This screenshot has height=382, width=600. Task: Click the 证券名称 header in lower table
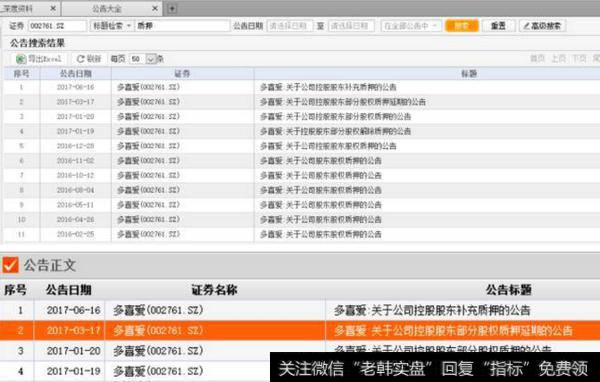click(214, 290)
